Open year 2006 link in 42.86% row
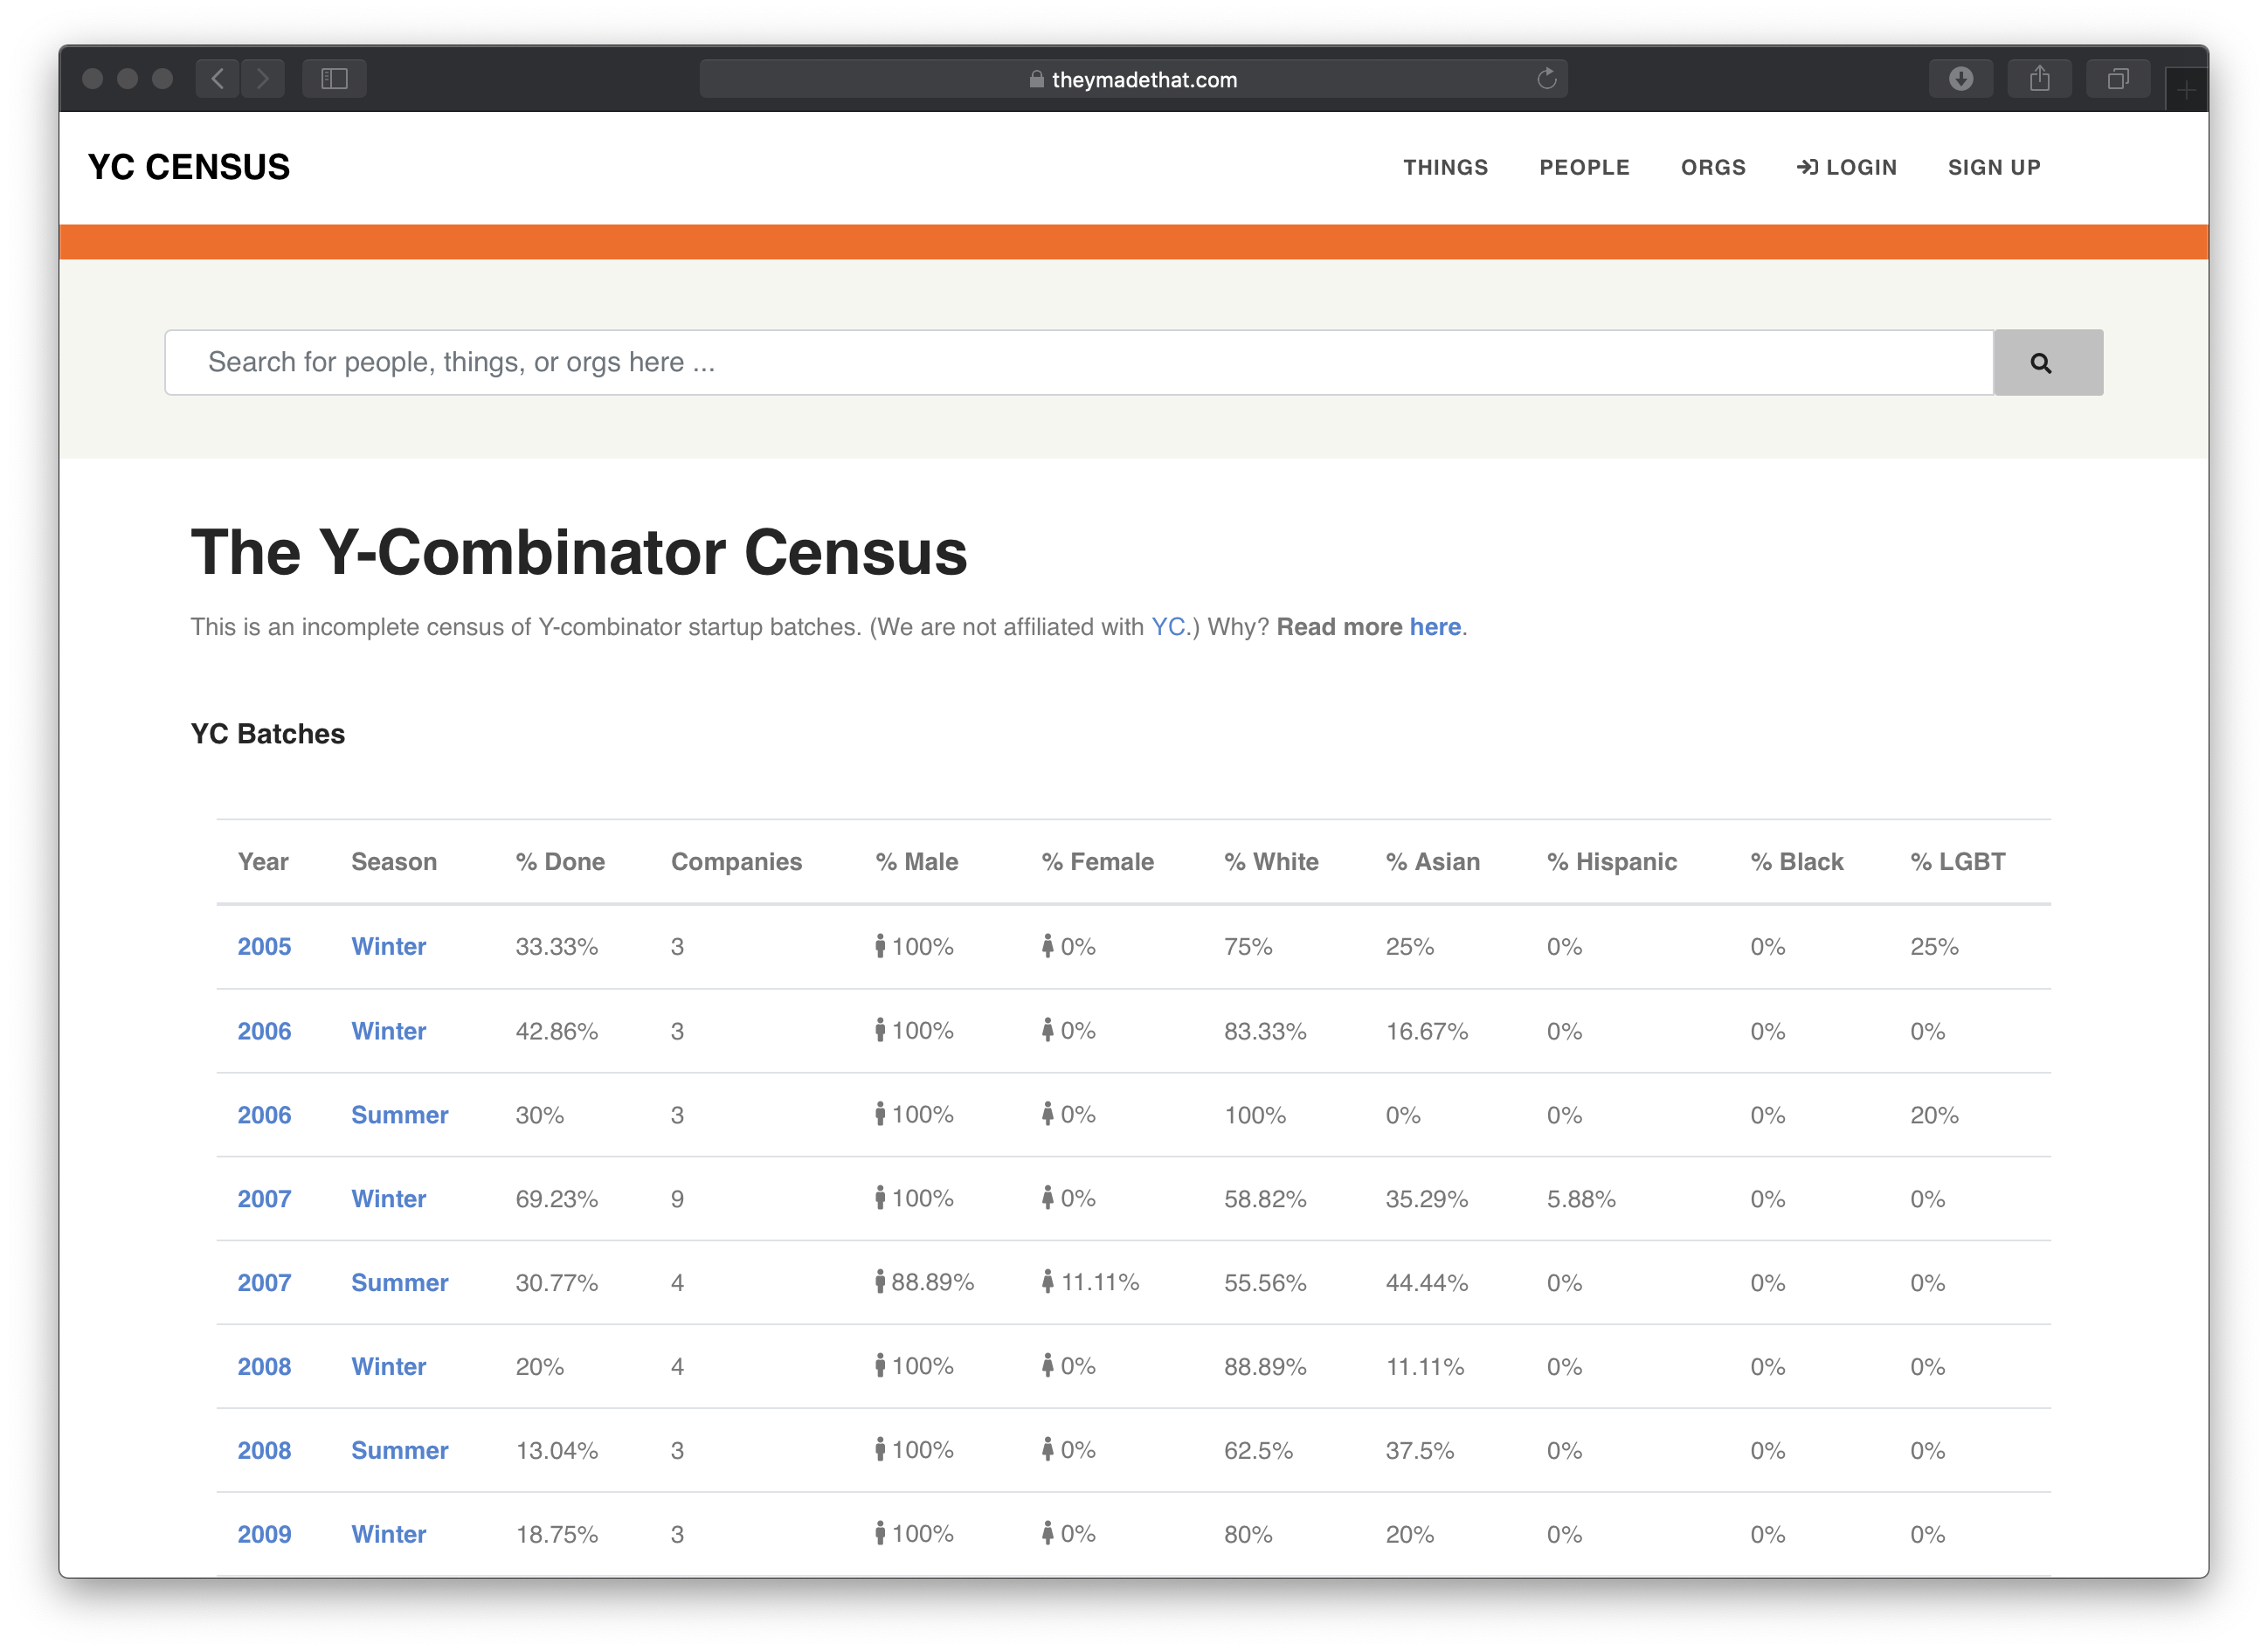Screen dimensions: 2268x1651 click(264, 1031)
